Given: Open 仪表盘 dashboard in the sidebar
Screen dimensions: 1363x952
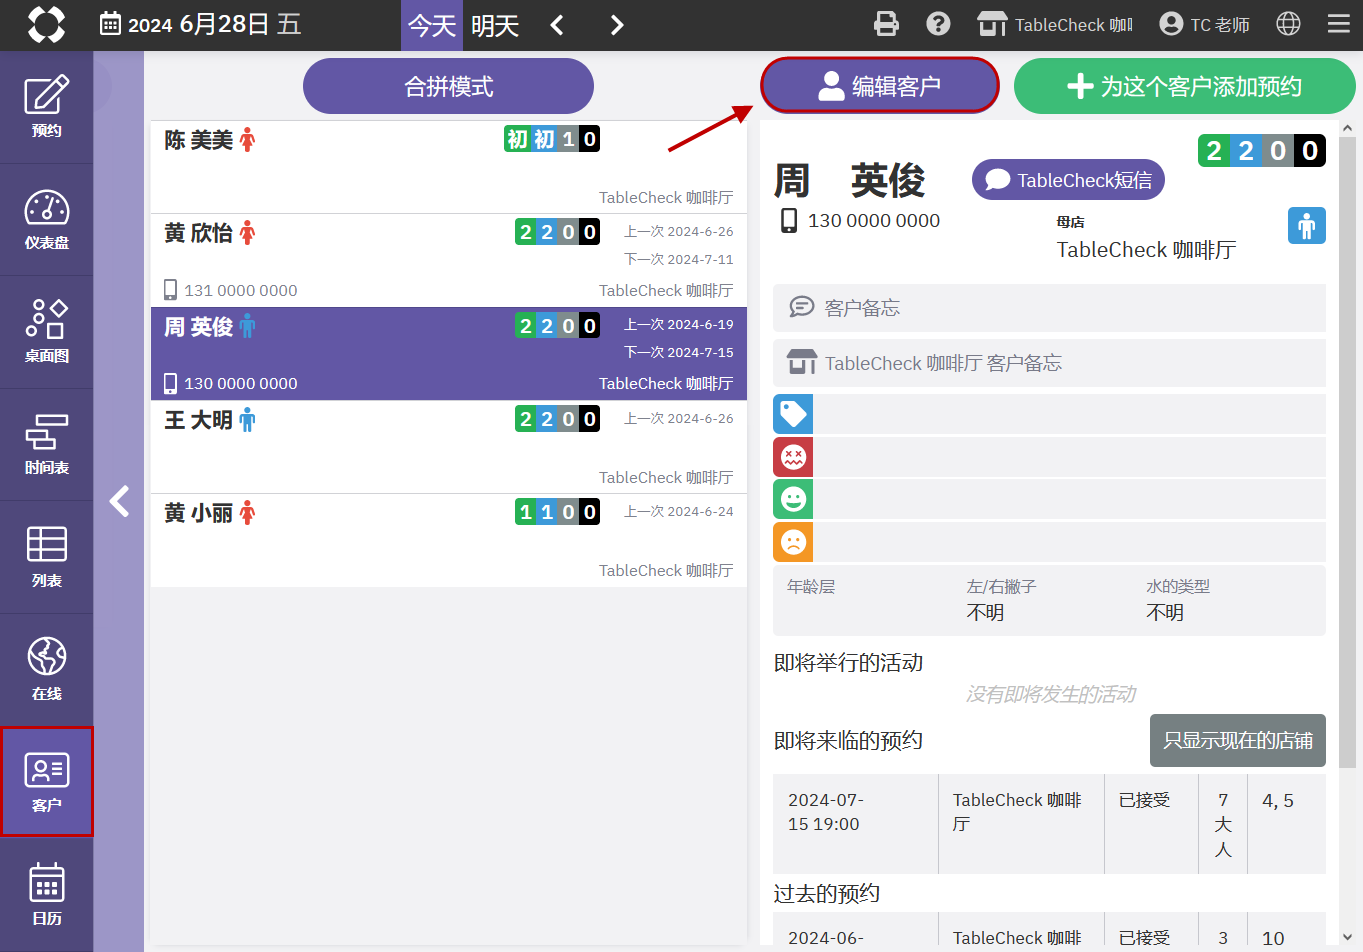Looking at the screenshot, I should (46, 220).
